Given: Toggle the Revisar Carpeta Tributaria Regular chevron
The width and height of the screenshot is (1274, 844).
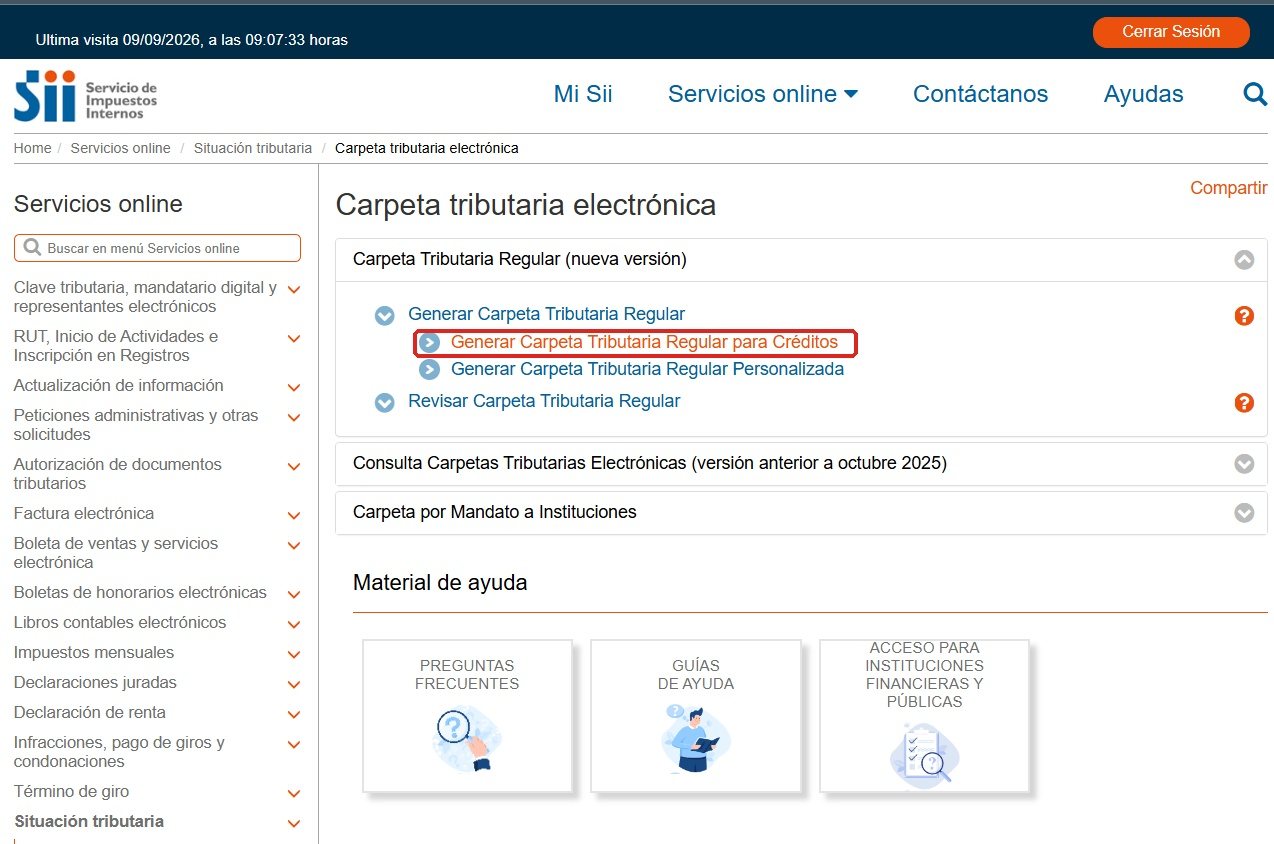Looking at the screenshot, I should 385,403.
